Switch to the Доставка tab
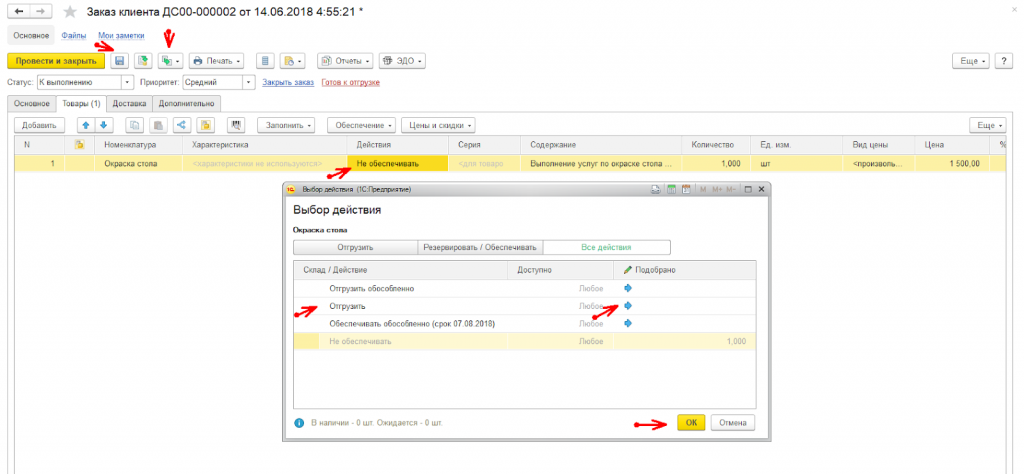The image size is (1024, 474). (130, 103)
